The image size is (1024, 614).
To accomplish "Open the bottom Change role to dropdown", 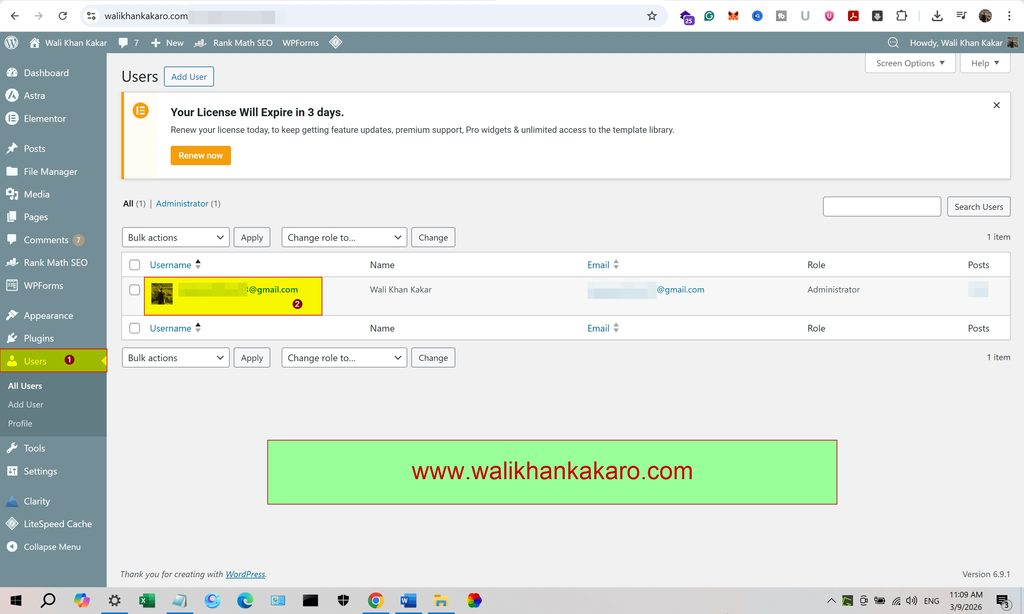I will click(x=344, y=357).
